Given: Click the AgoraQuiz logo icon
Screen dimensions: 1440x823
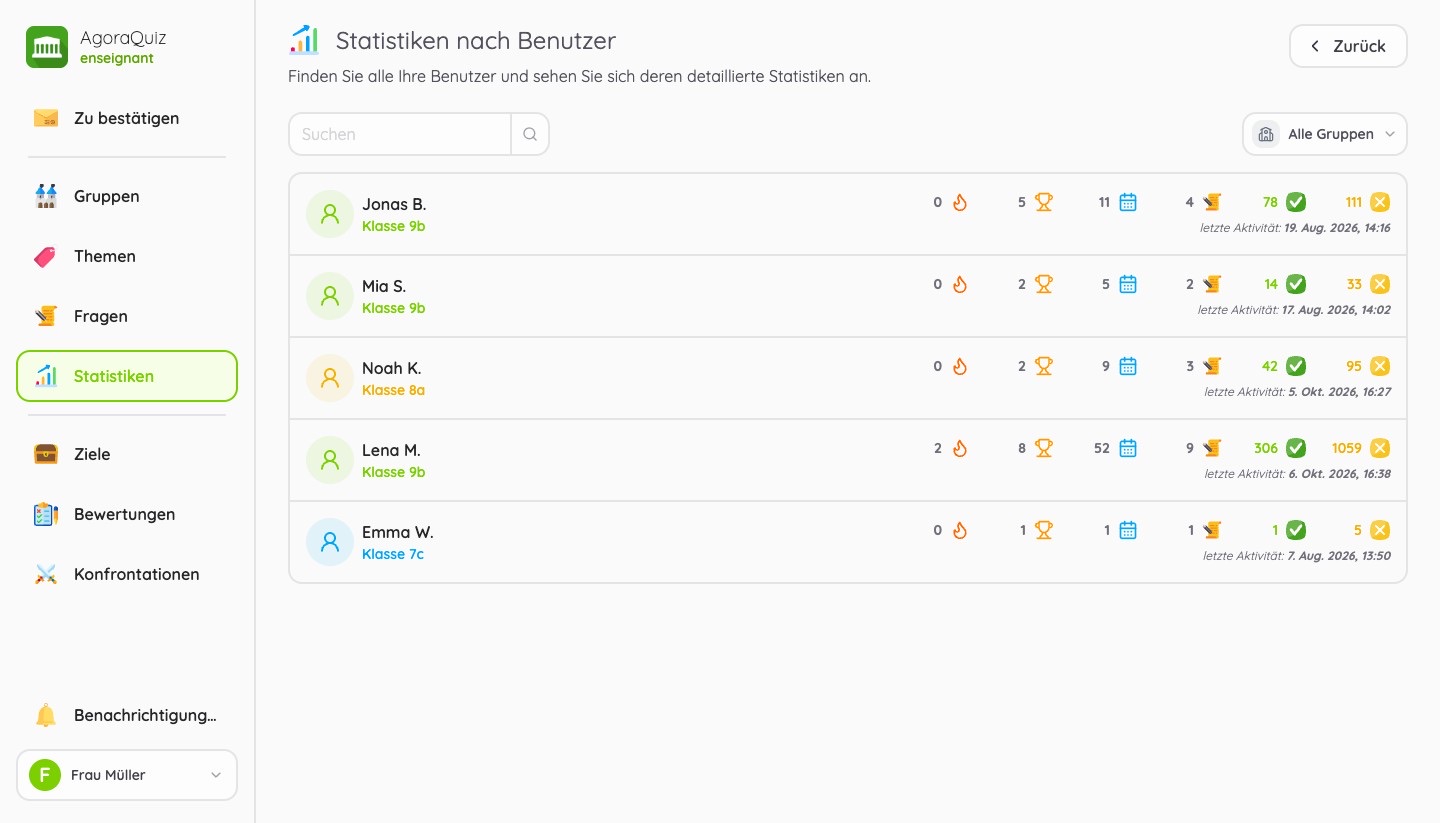Looking at the screenshot, I should [x=47, y=47].
